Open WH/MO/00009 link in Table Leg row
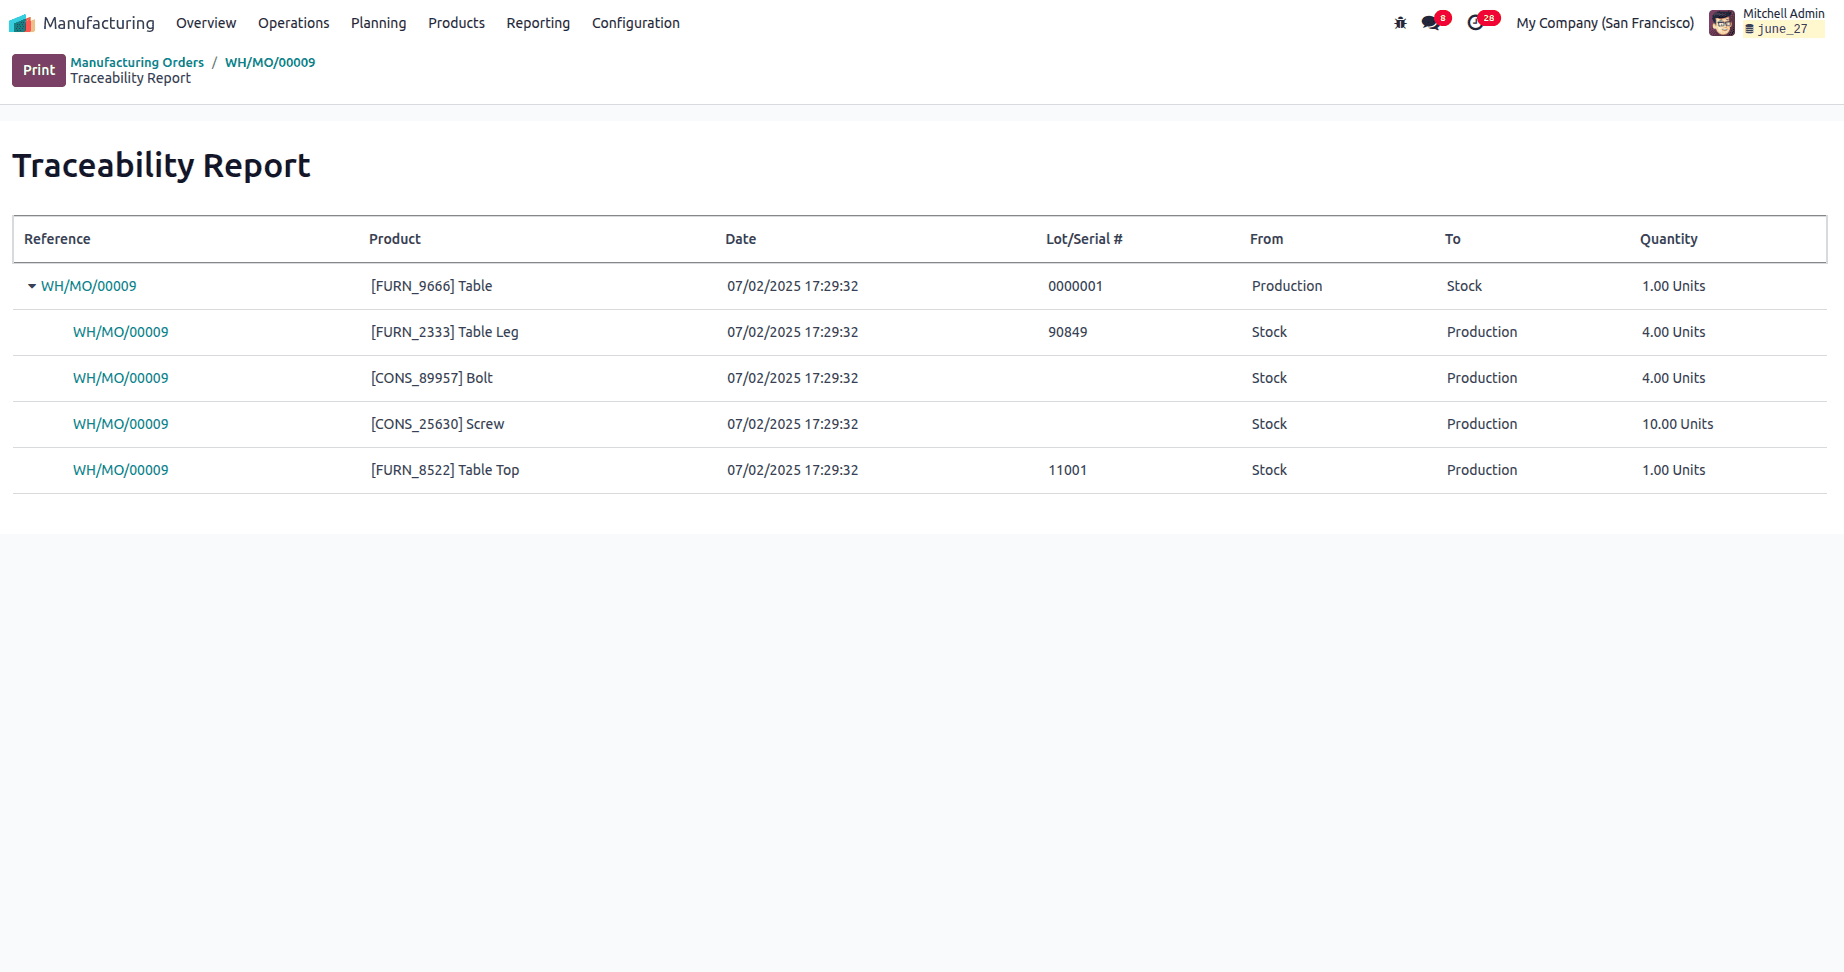The image size is (1844, 972). (x=121, y=332)
